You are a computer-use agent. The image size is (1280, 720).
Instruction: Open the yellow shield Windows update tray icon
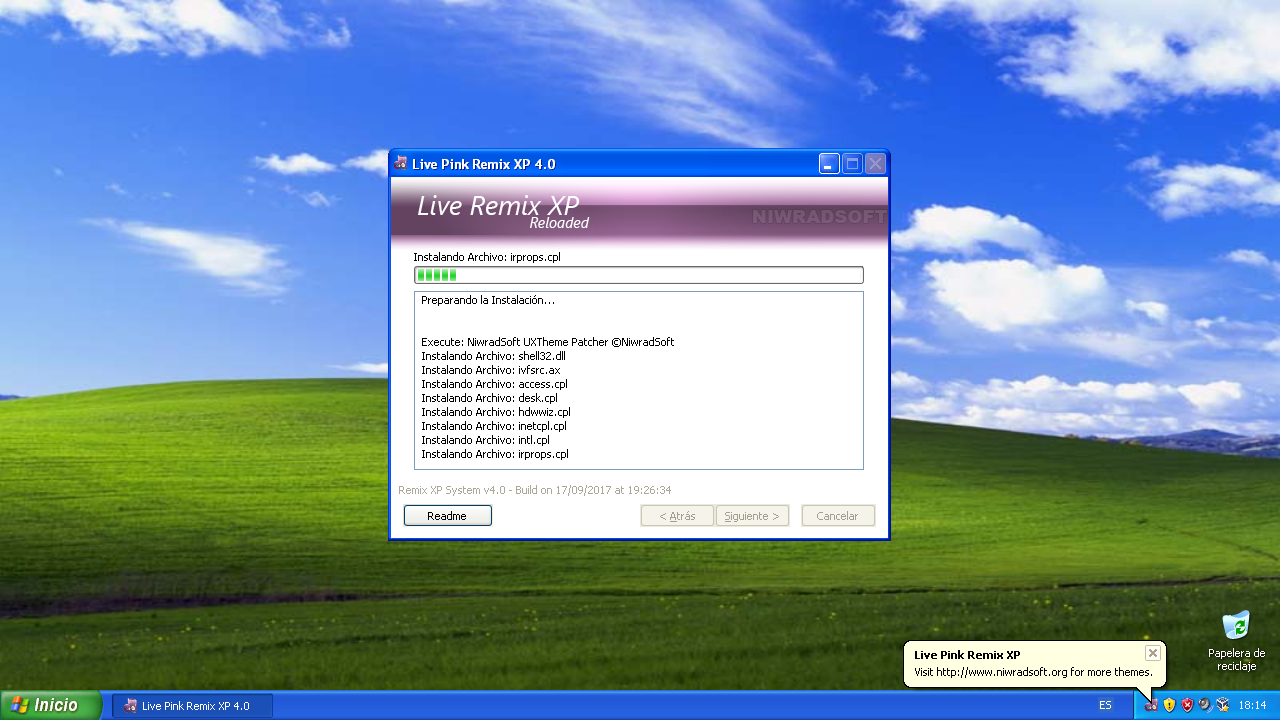click(1169, 705)
